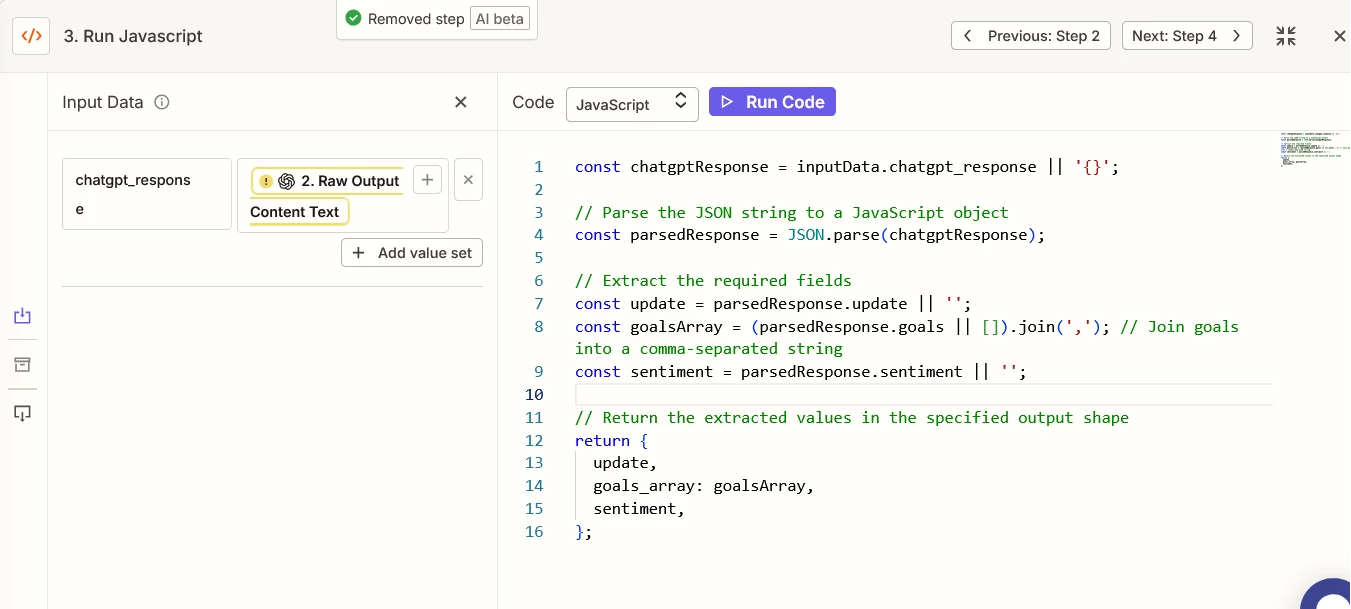Click the AI beta badge
This screenshot has width=1351, height=609.
(x=498, y=18)
